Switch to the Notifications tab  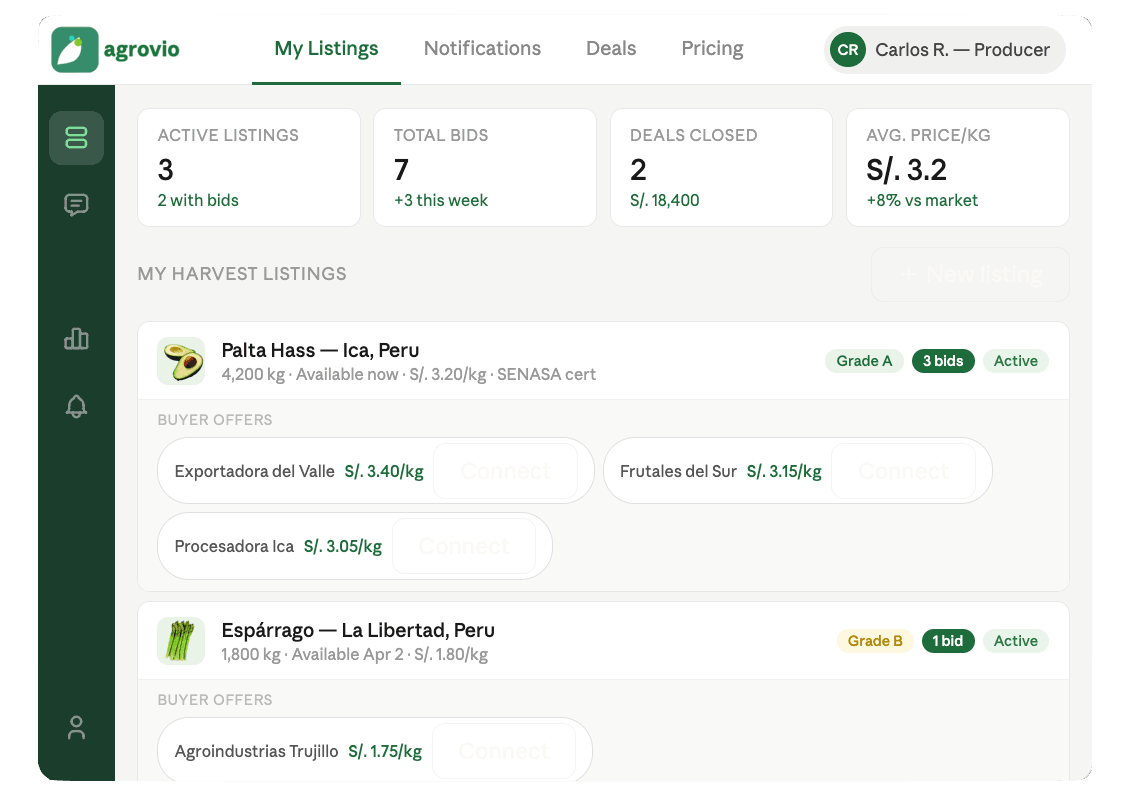[482, 49]
